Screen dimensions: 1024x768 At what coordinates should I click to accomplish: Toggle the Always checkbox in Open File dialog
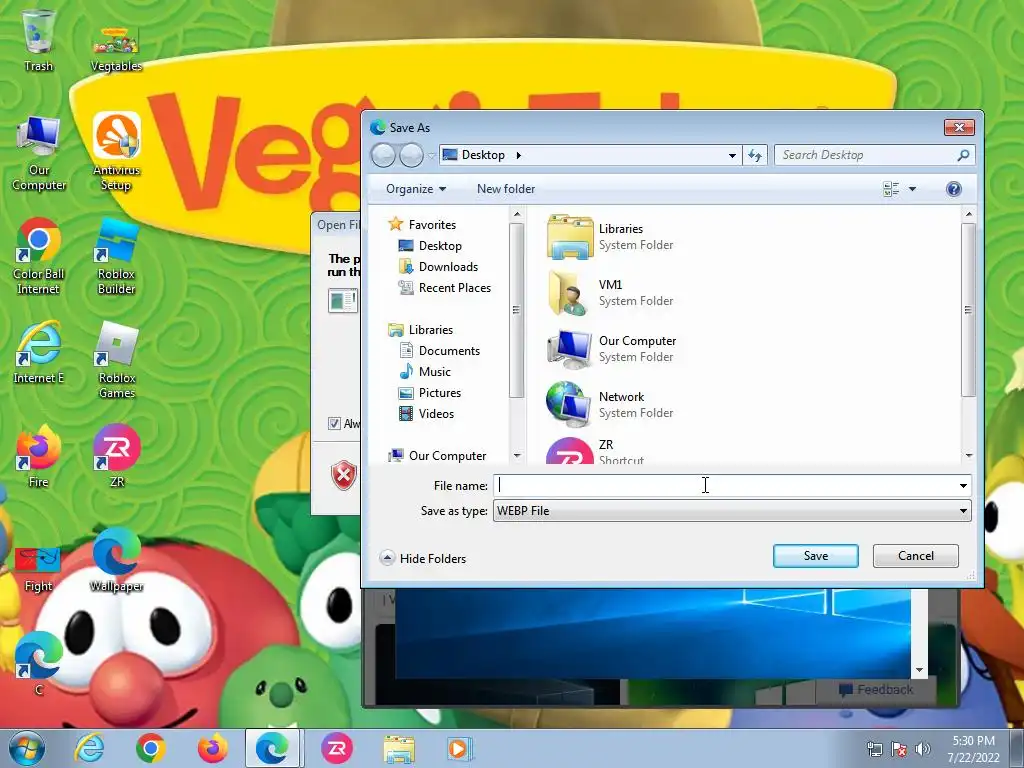click(334, 423)
